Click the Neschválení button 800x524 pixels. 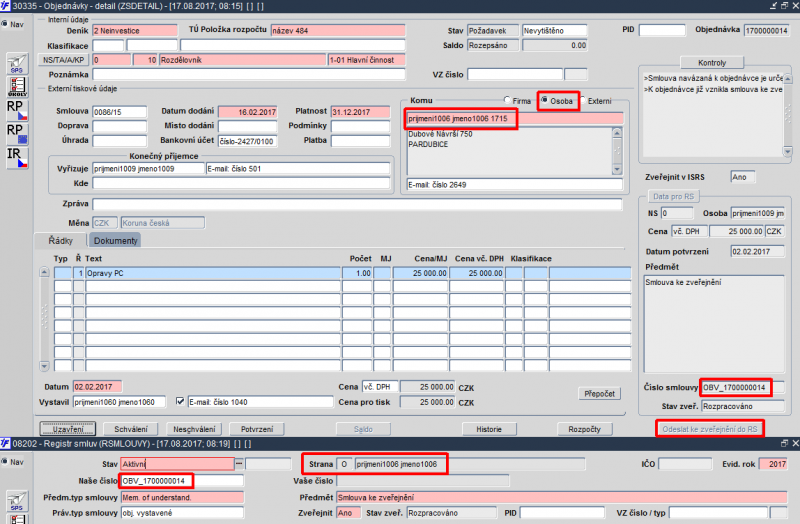194,429
